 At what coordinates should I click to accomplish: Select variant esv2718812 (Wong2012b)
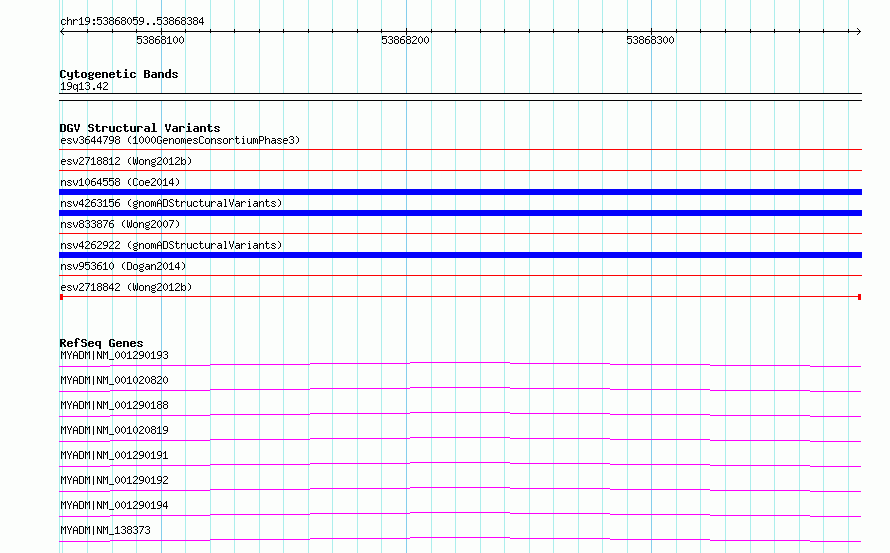coord(126,161)
